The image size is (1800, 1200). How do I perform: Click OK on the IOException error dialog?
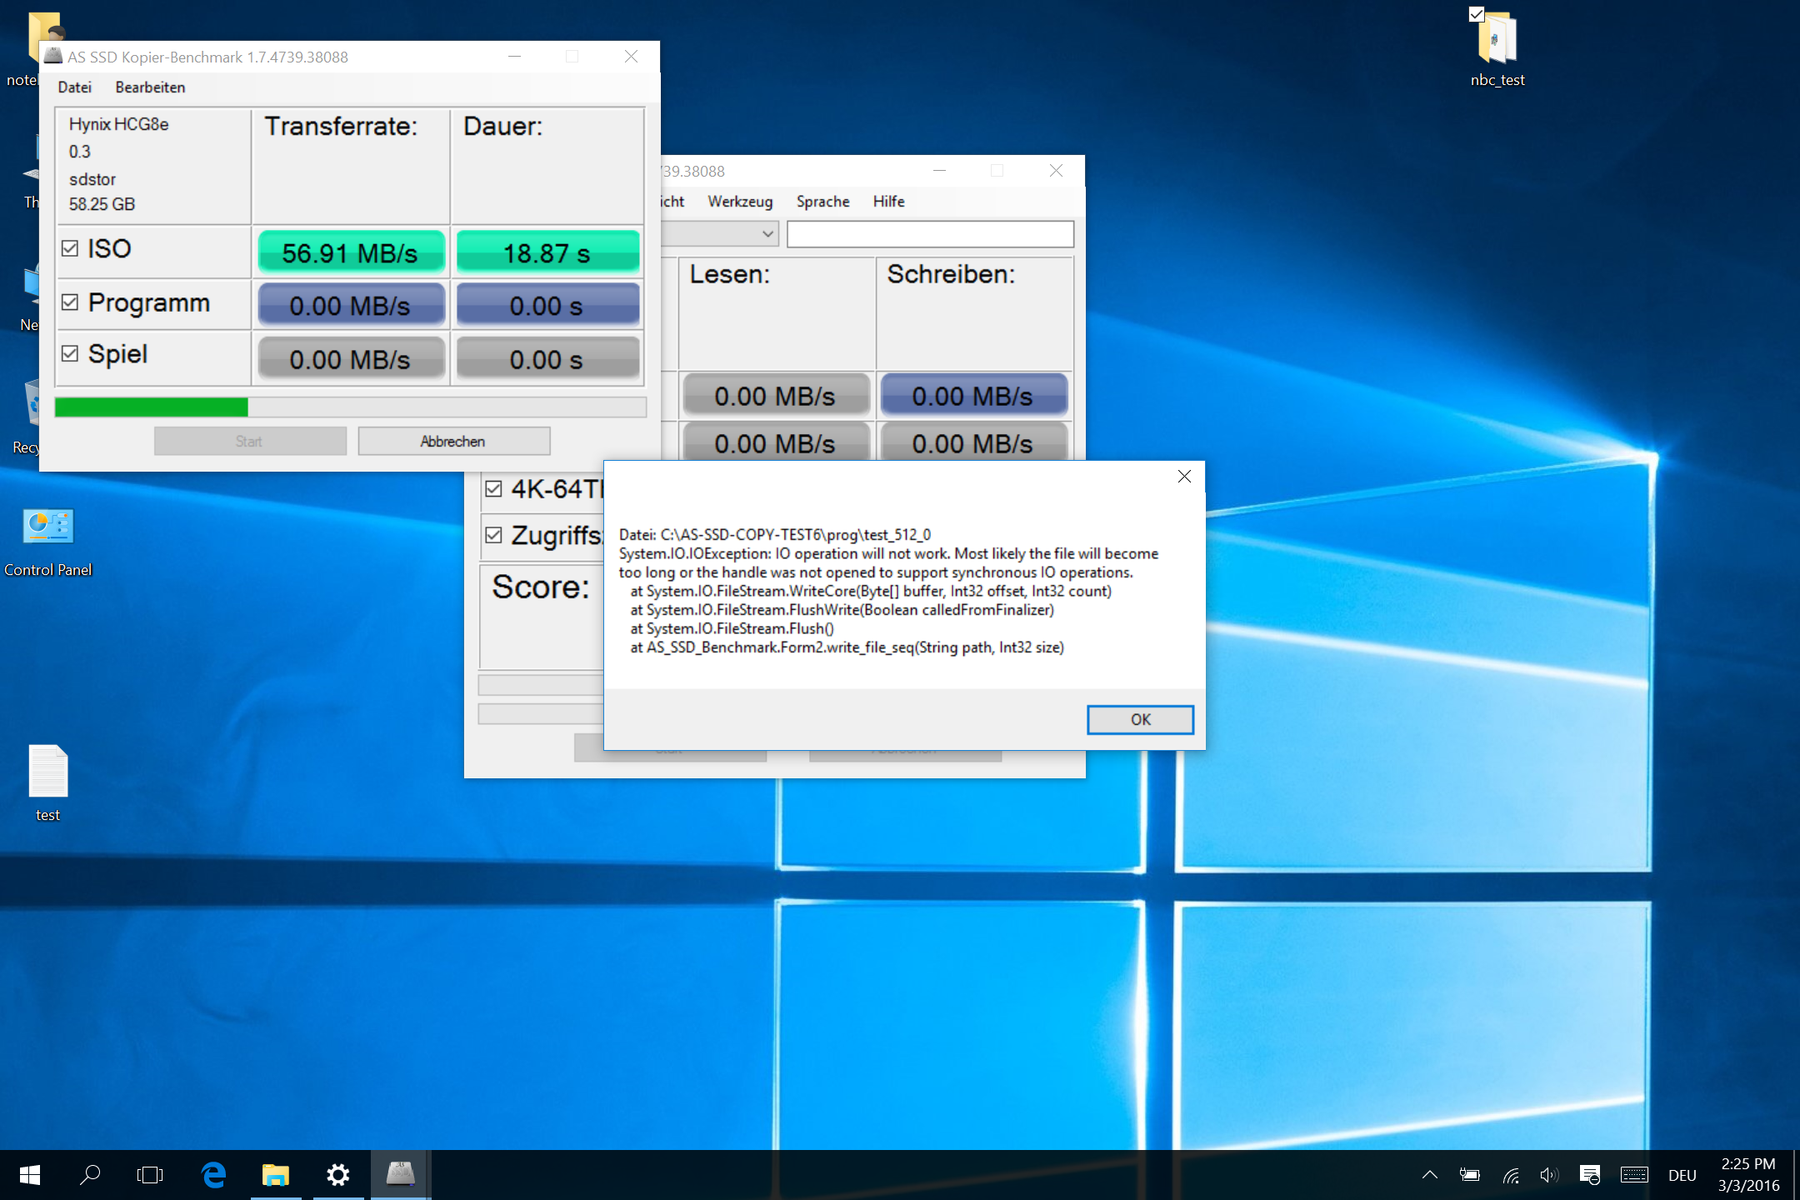pos(1139,720)
